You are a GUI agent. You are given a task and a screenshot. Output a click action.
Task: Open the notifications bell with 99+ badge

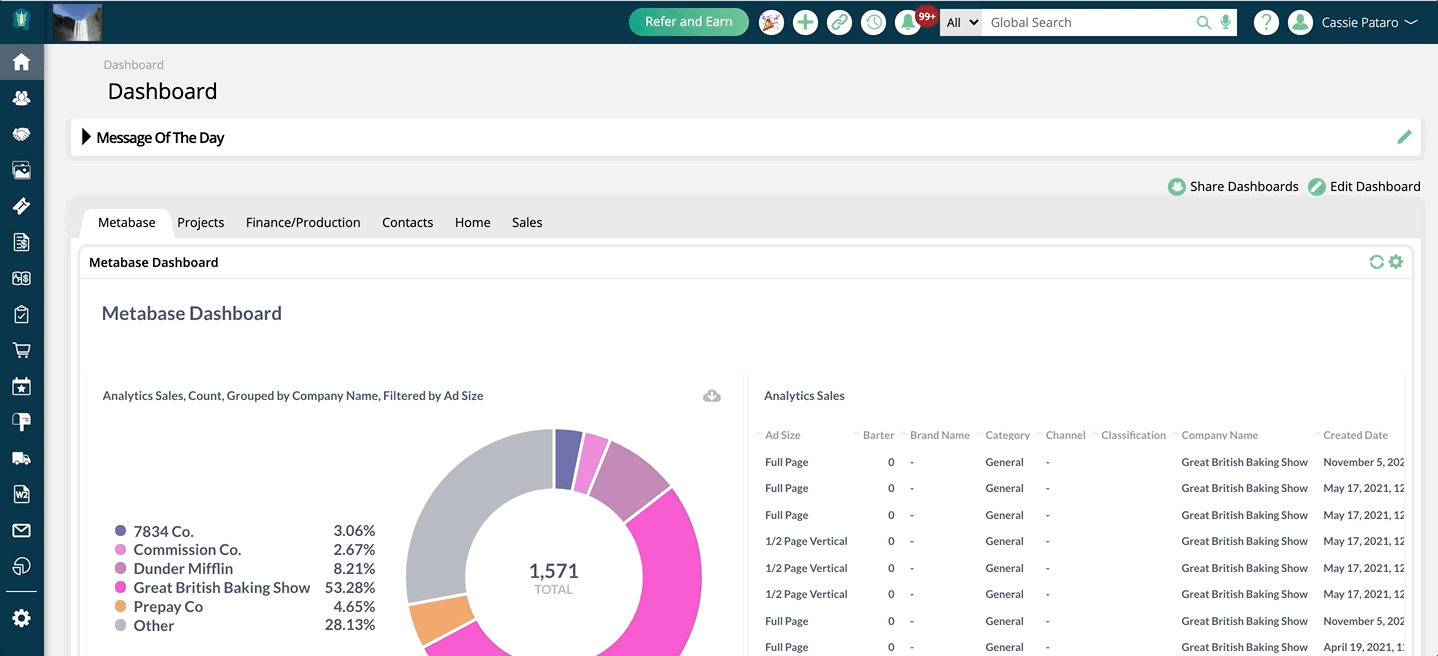(x=908, y=22)
